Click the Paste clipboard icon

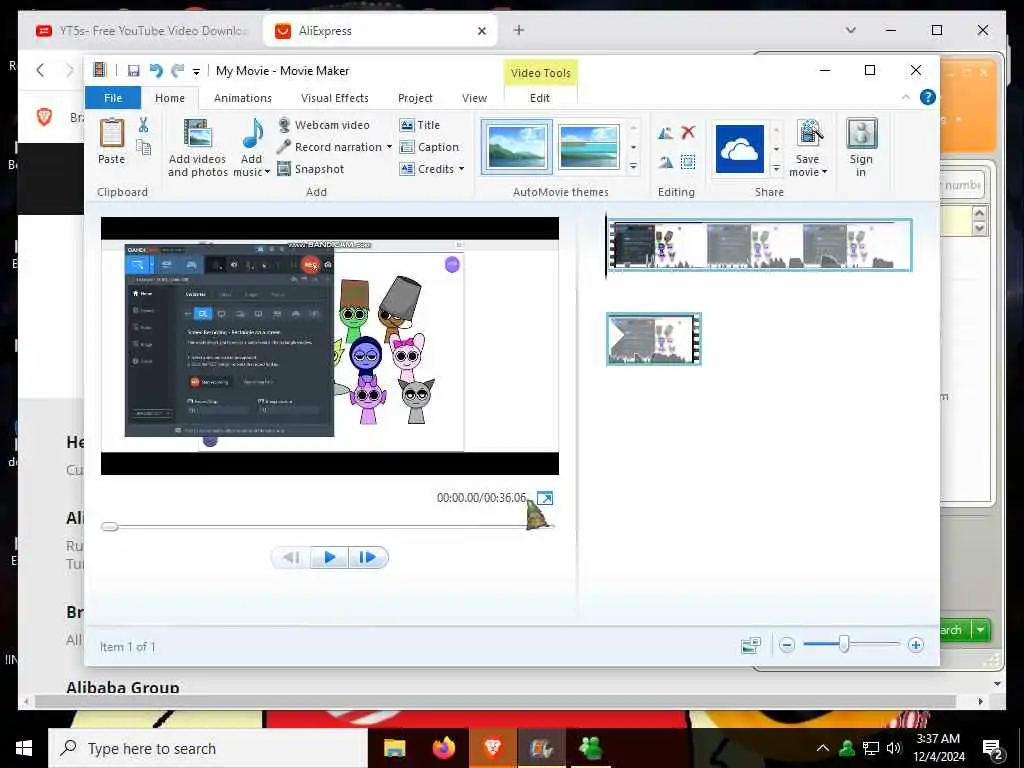point(112,133)
